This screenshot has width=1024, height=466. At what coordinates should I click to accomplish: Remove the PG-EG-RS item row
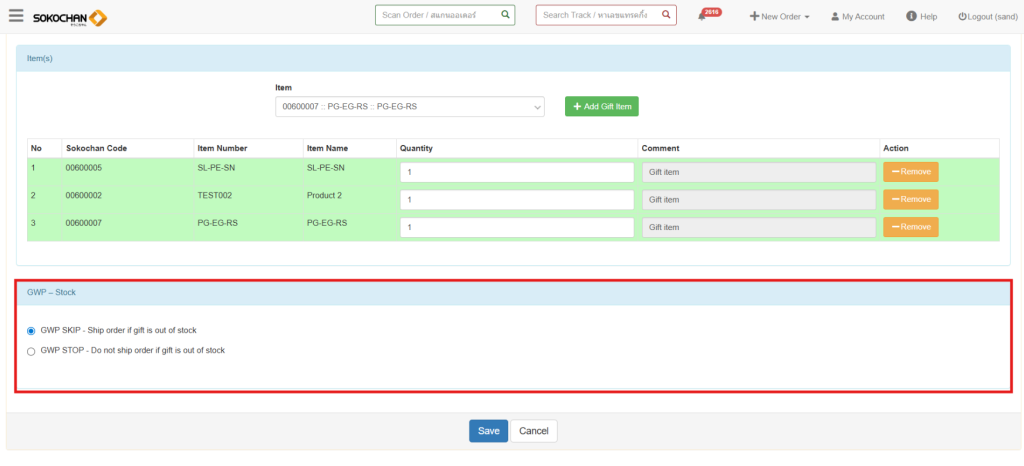[910, 227]
